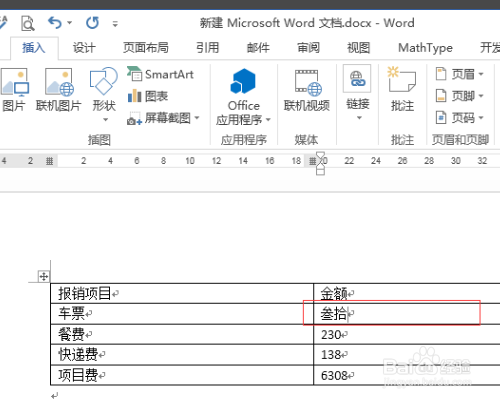Switch to the 设计 ribbon tab

(x=84, y=48)
